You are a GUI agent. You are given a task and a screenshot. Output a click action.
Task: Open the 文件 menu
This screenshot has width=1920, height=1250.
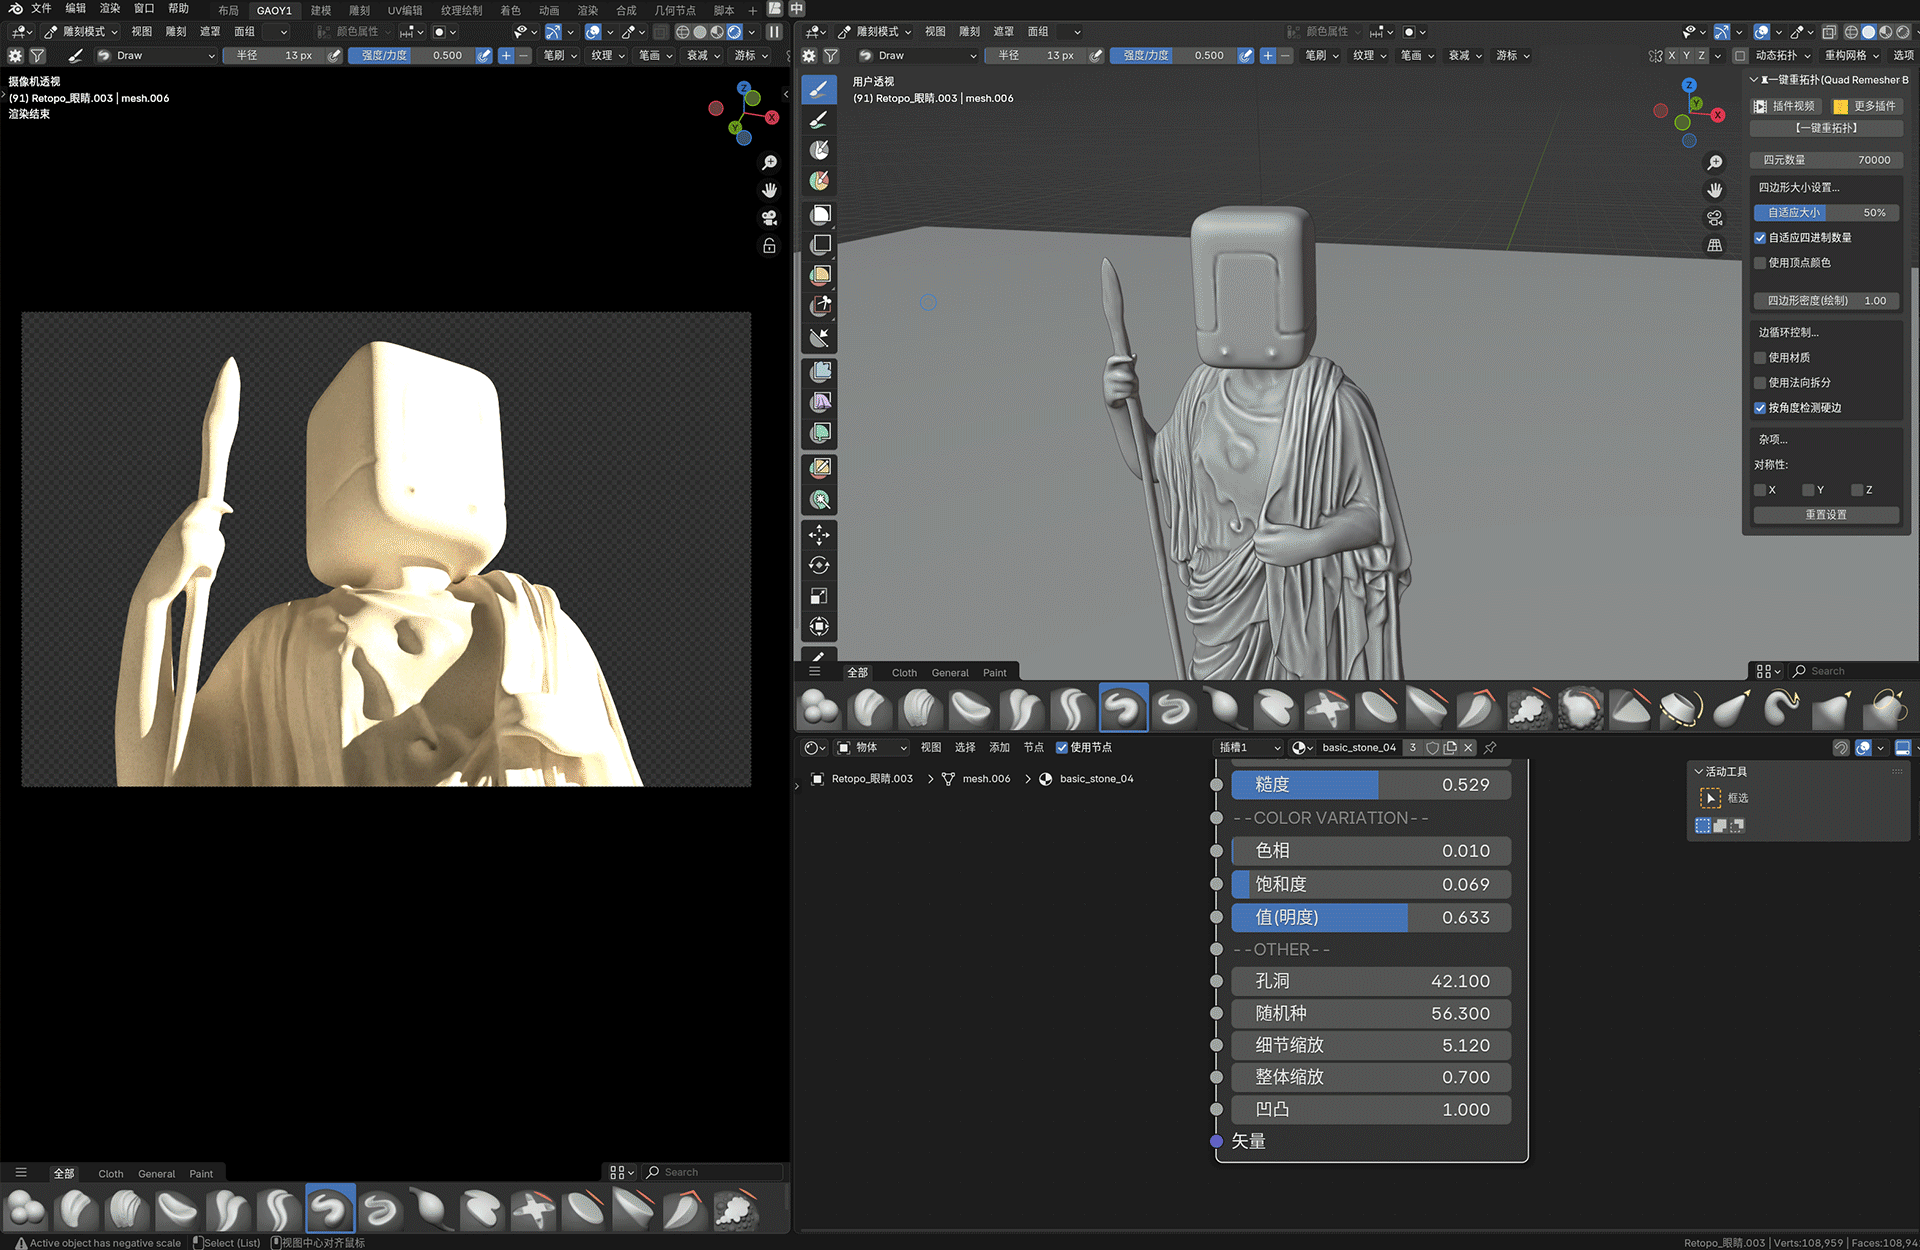tap(41, 9)
